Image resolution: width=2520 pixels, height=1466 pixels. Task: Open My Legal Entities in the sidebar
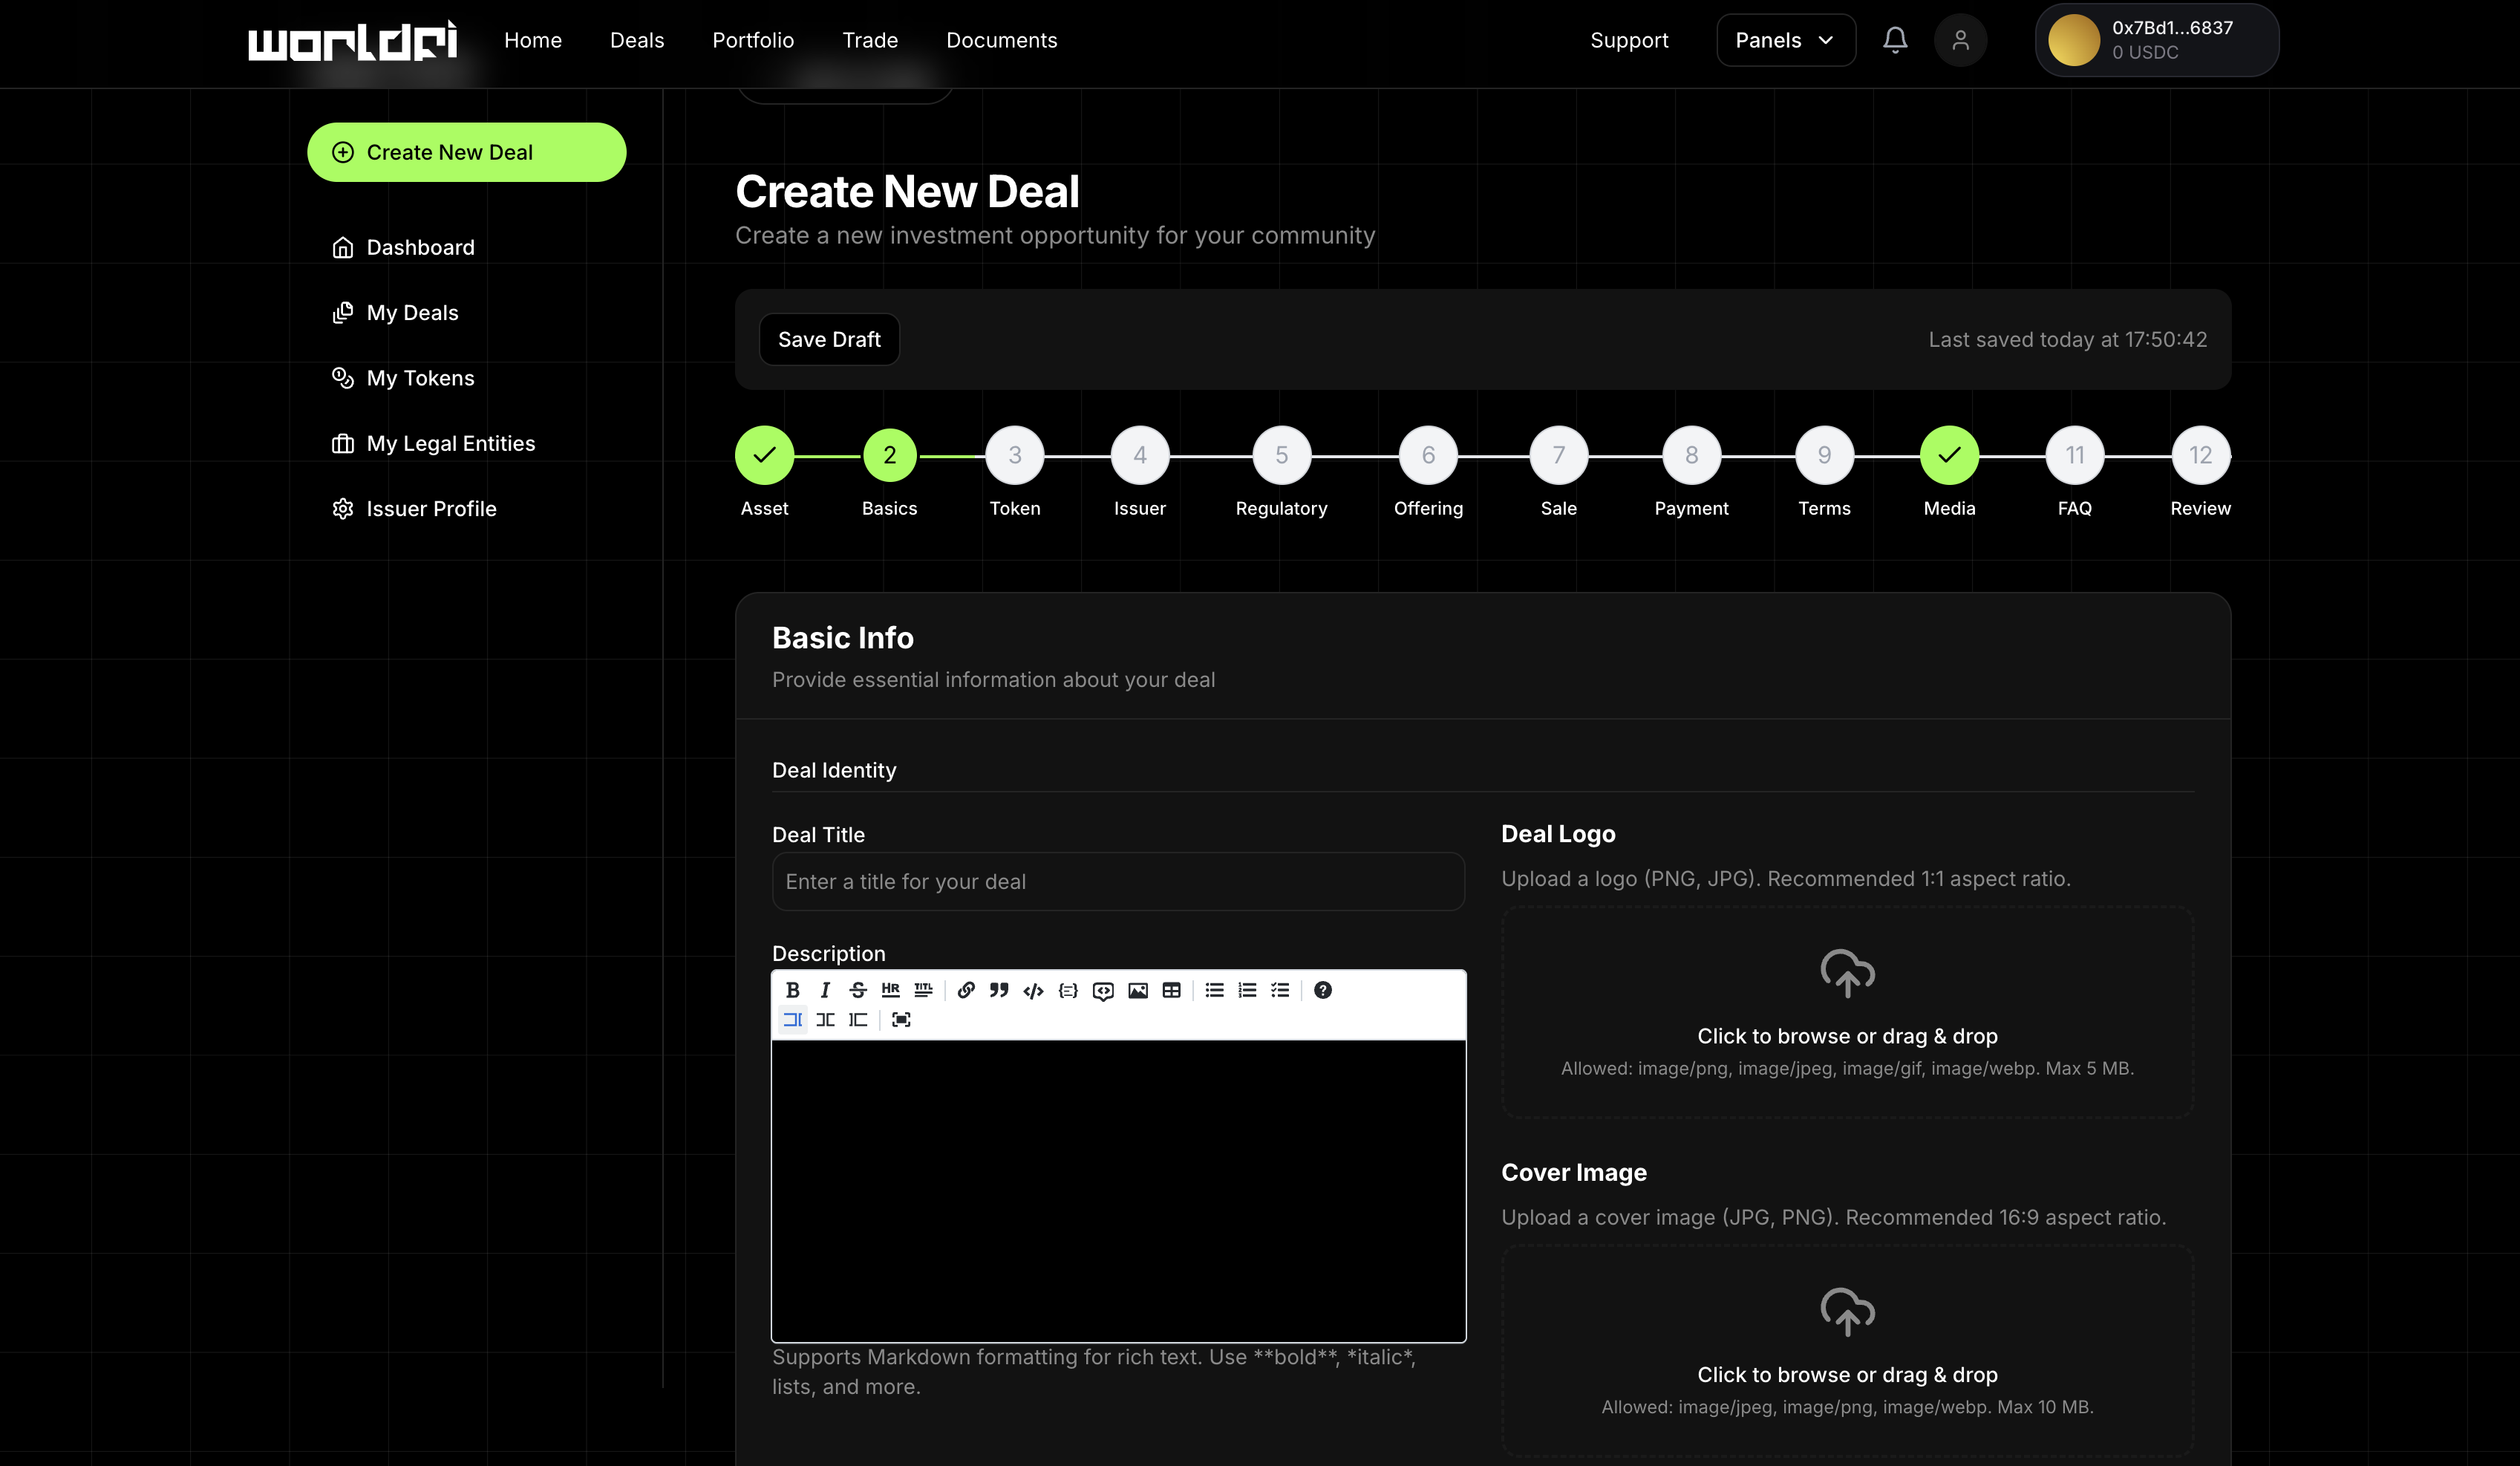[450, 443]
